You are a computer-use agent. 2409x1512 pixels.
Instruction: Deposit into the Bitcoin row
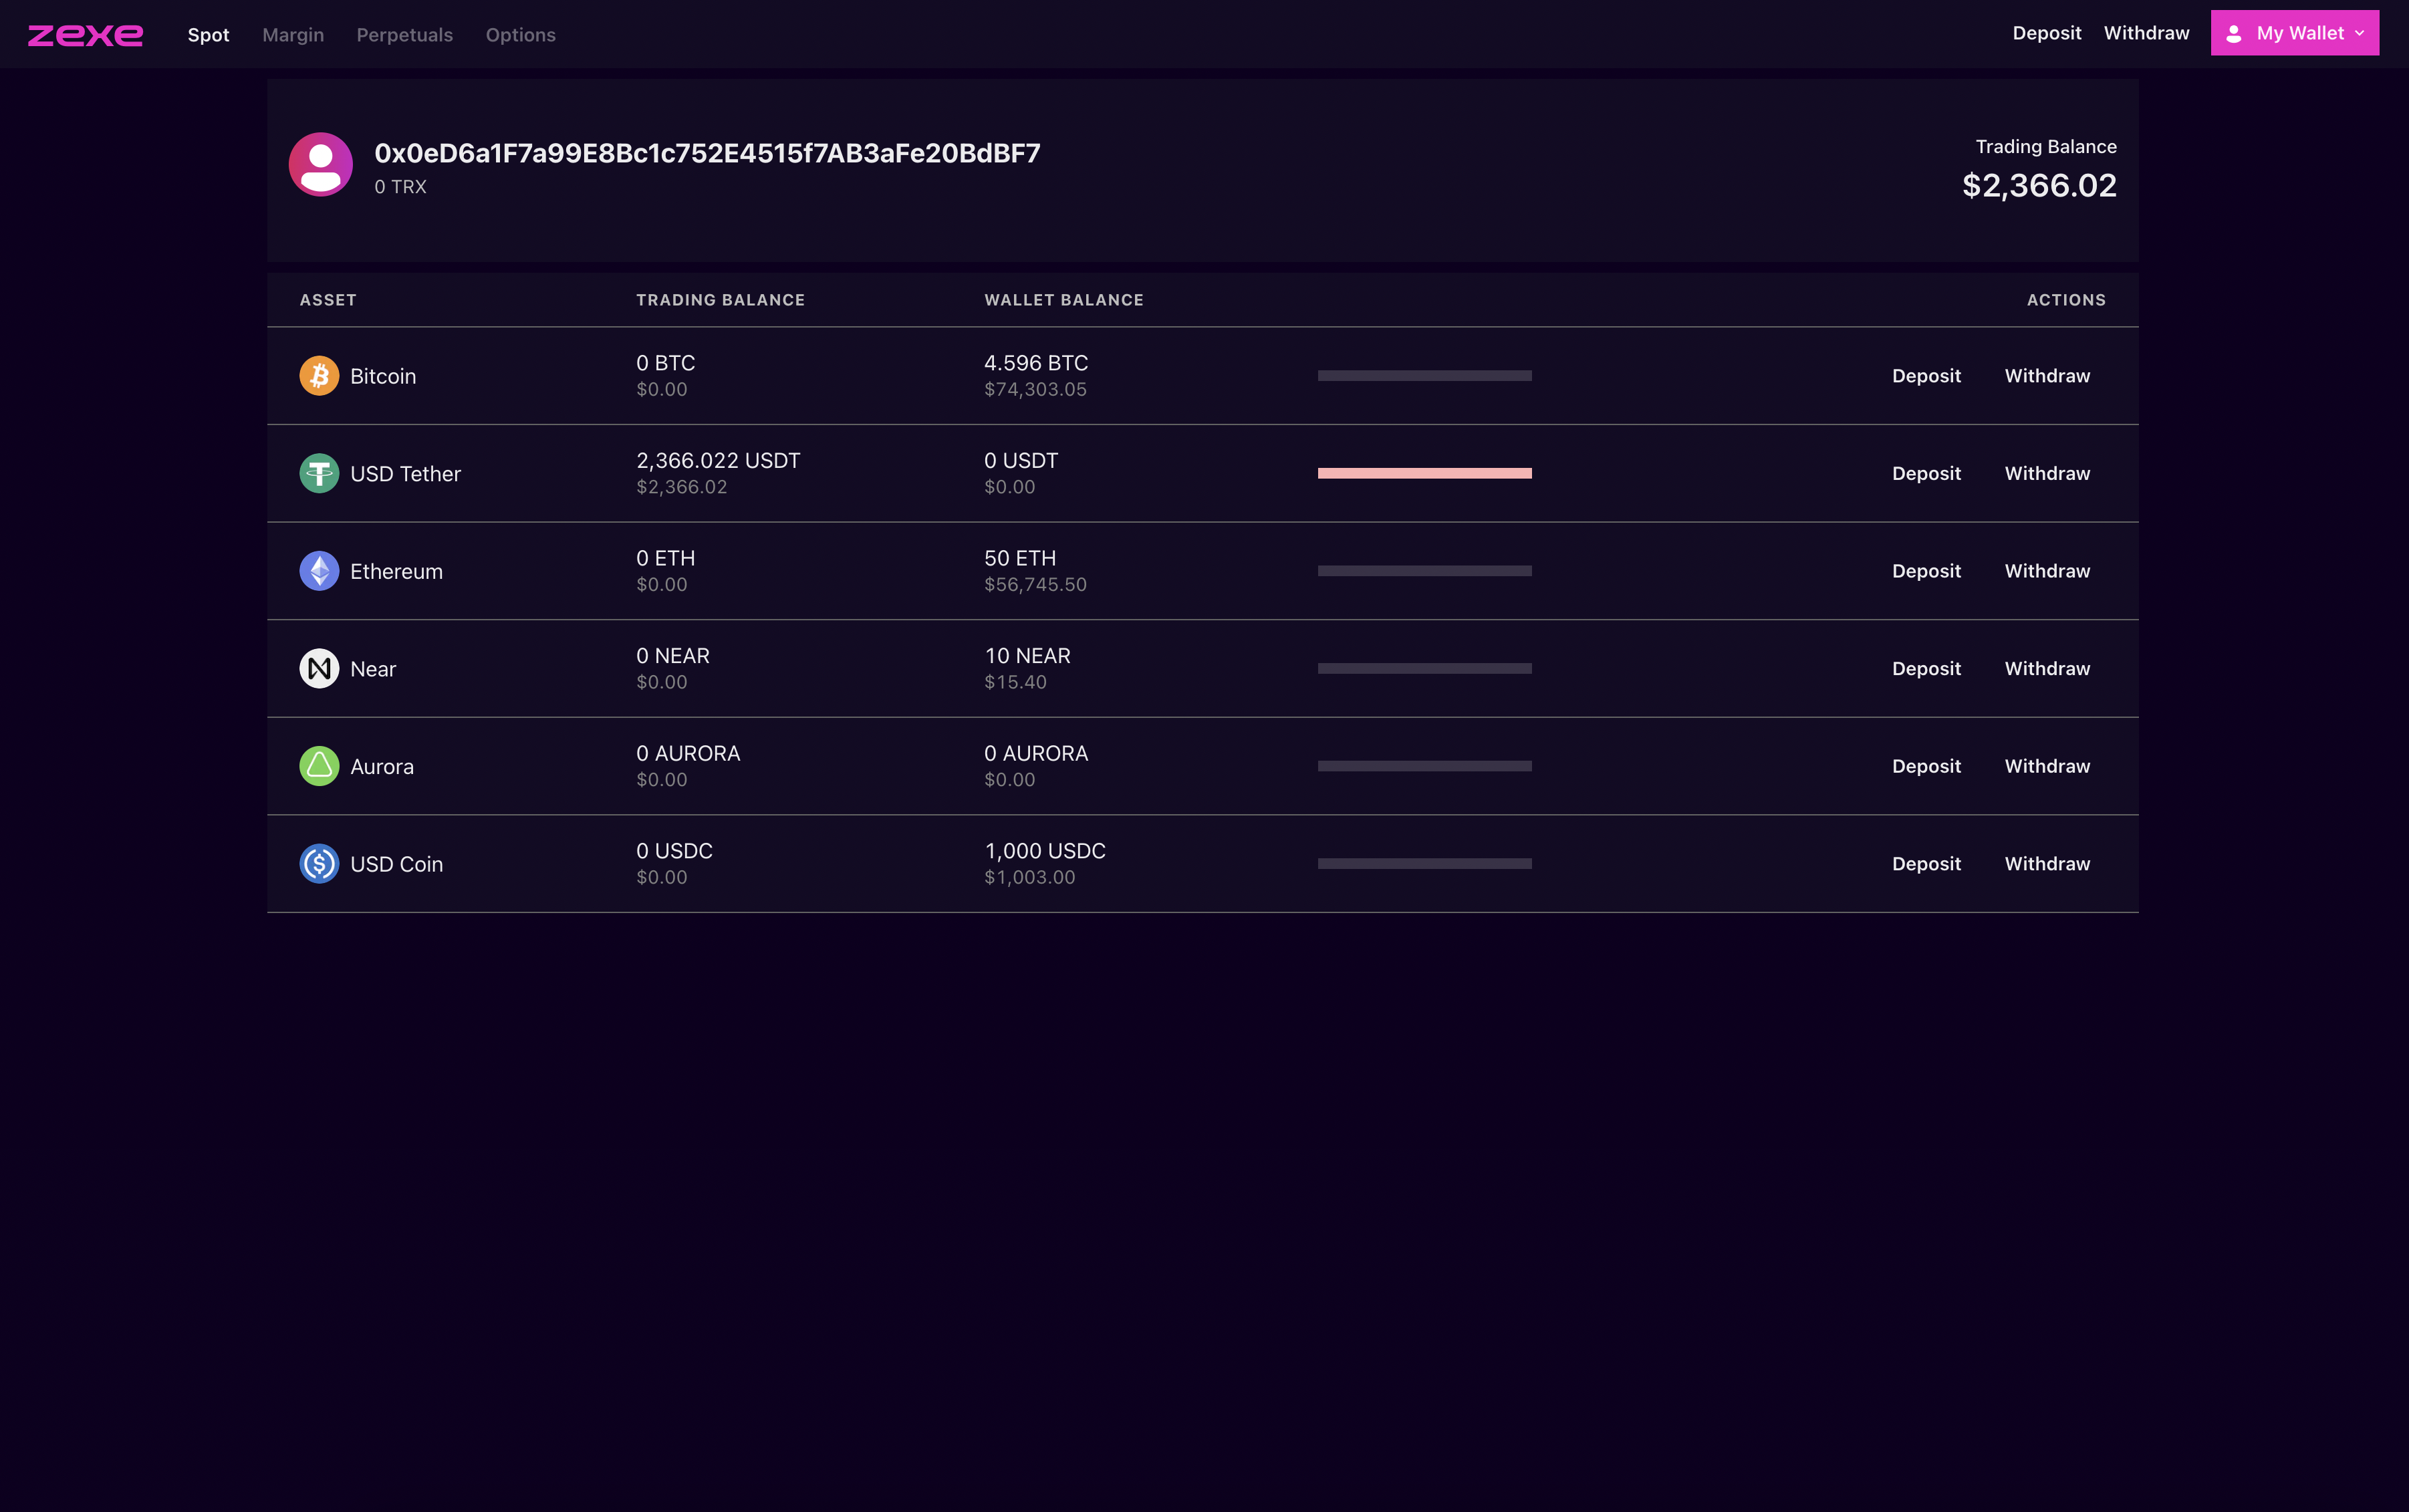(x=1926, y=376)
